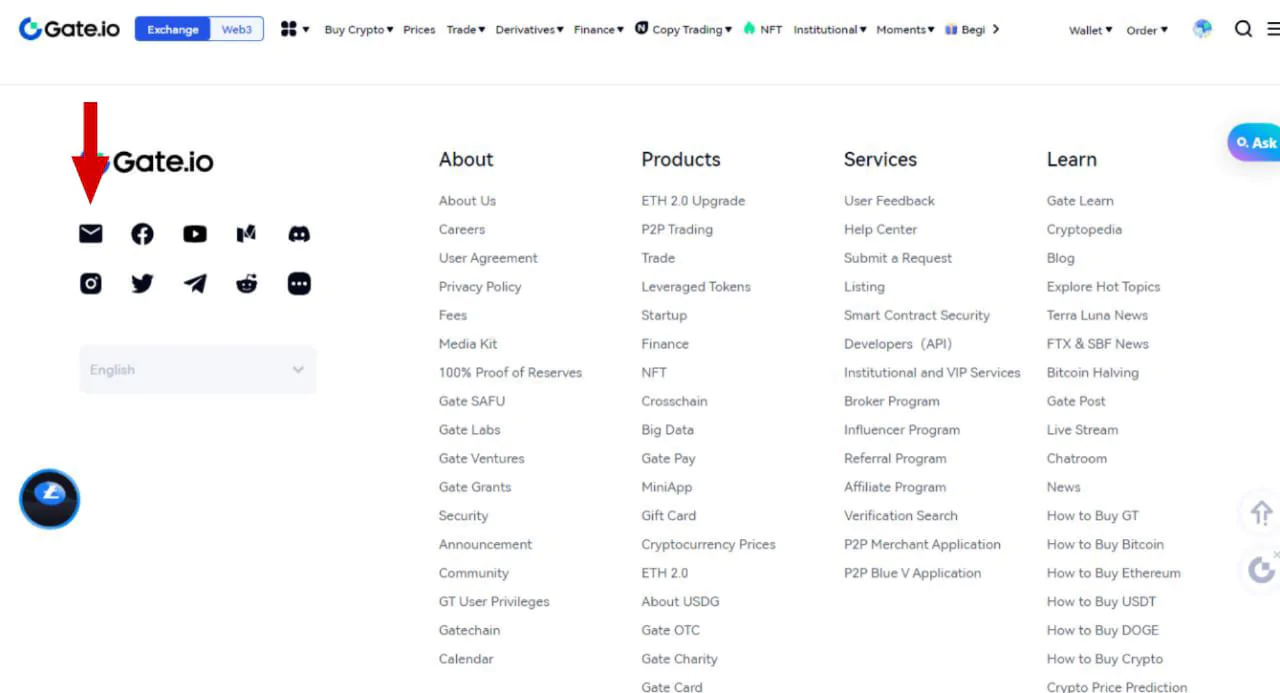The width and height of the screenshot is (1280, 693).
Task: Open the Media Kit link
Action: [x=468, y=344]
